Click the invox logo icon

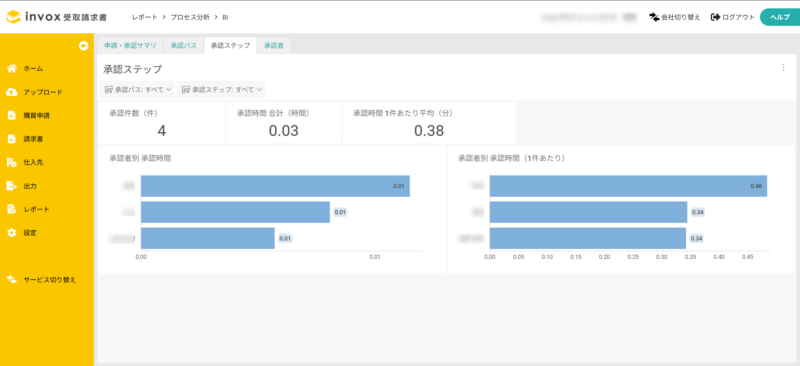(x=14, y=17)
